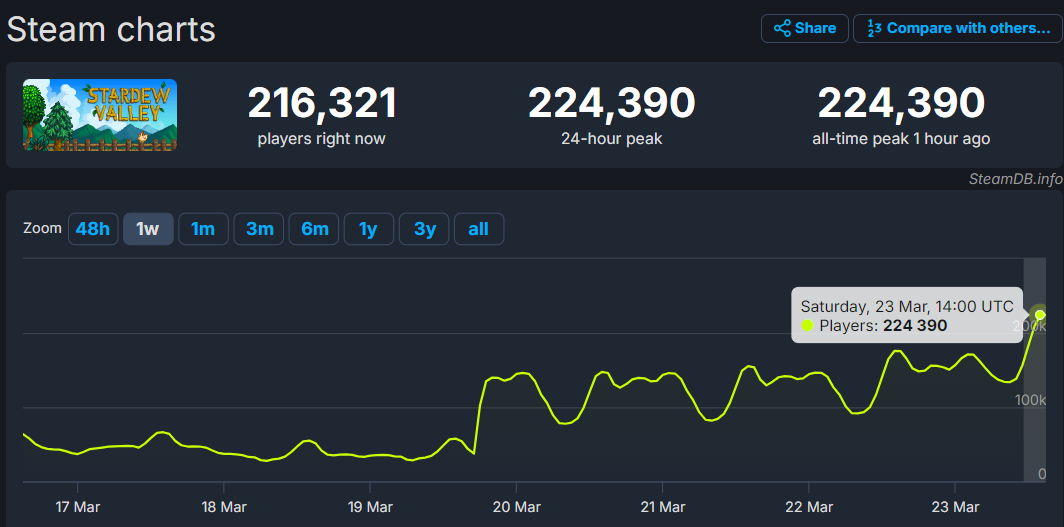Click the share network icon

click(x=782, y=28)
